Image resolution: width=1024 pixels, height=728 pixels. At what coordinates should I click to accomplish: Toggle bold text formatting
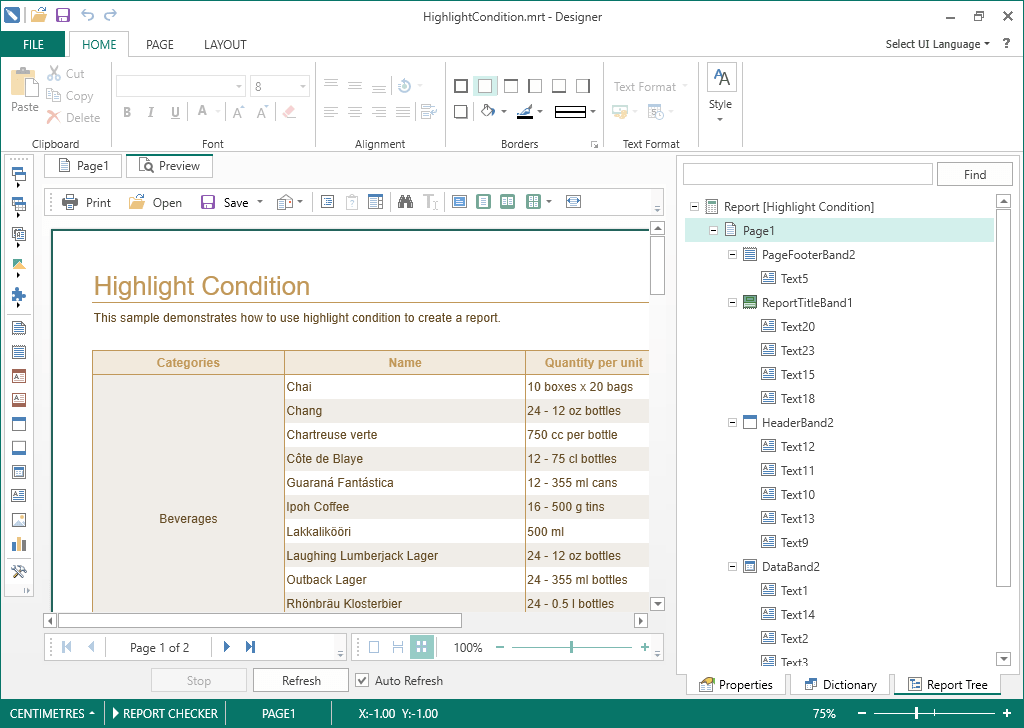pos(127,112)
